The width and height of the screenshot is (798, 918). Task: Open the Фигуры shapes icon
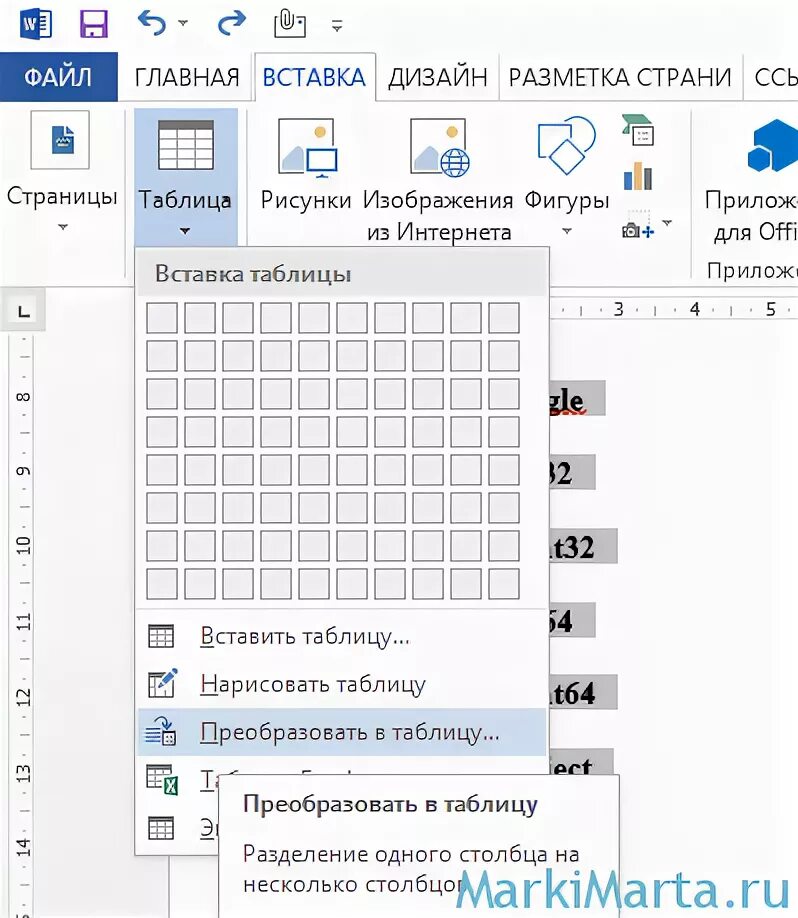[566, 145]
